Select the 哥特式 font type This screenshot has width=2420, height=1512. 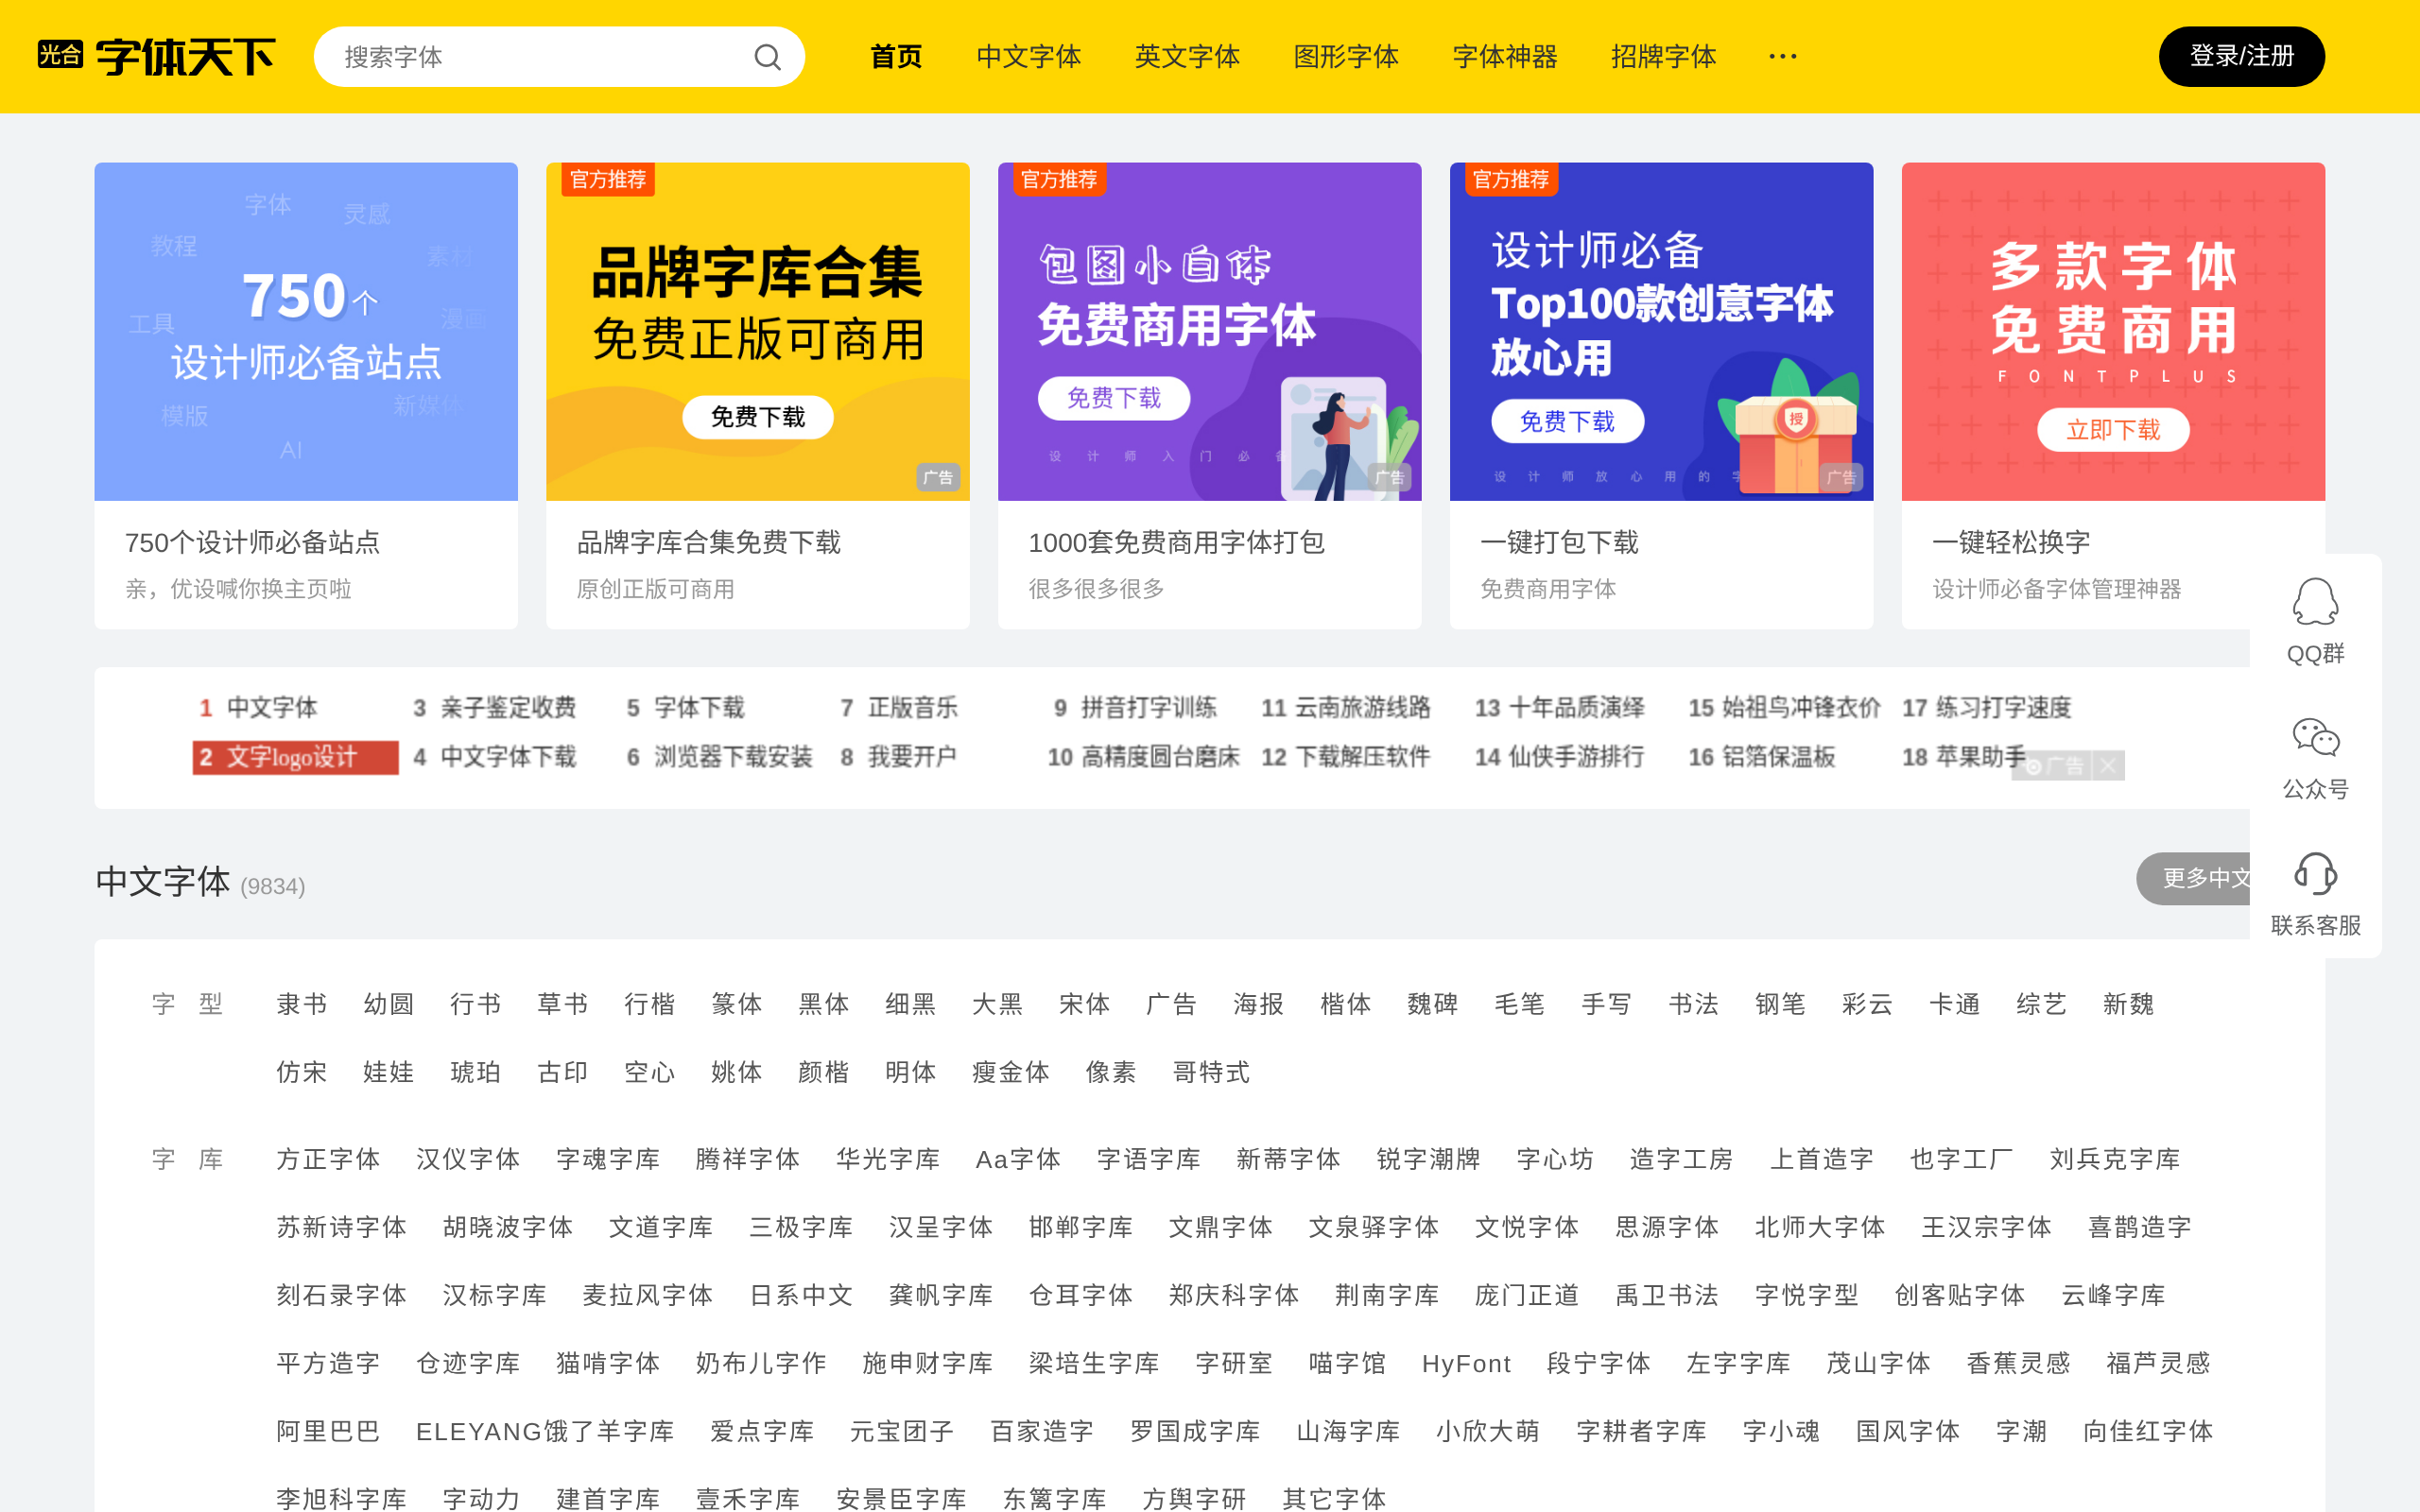pyautogui.click(x=1211, y=1072)
